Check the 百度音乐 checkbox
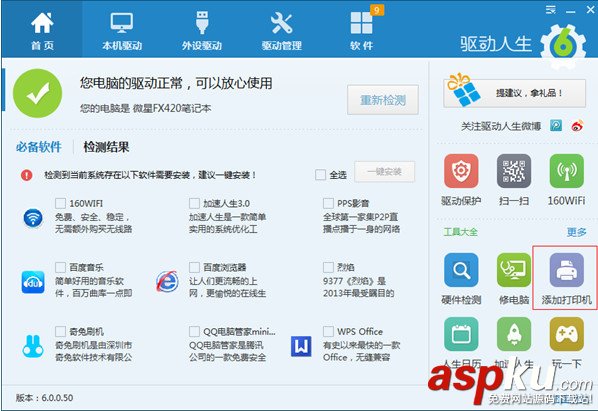This screenshot has height=411, width=598. coord(60,267)
